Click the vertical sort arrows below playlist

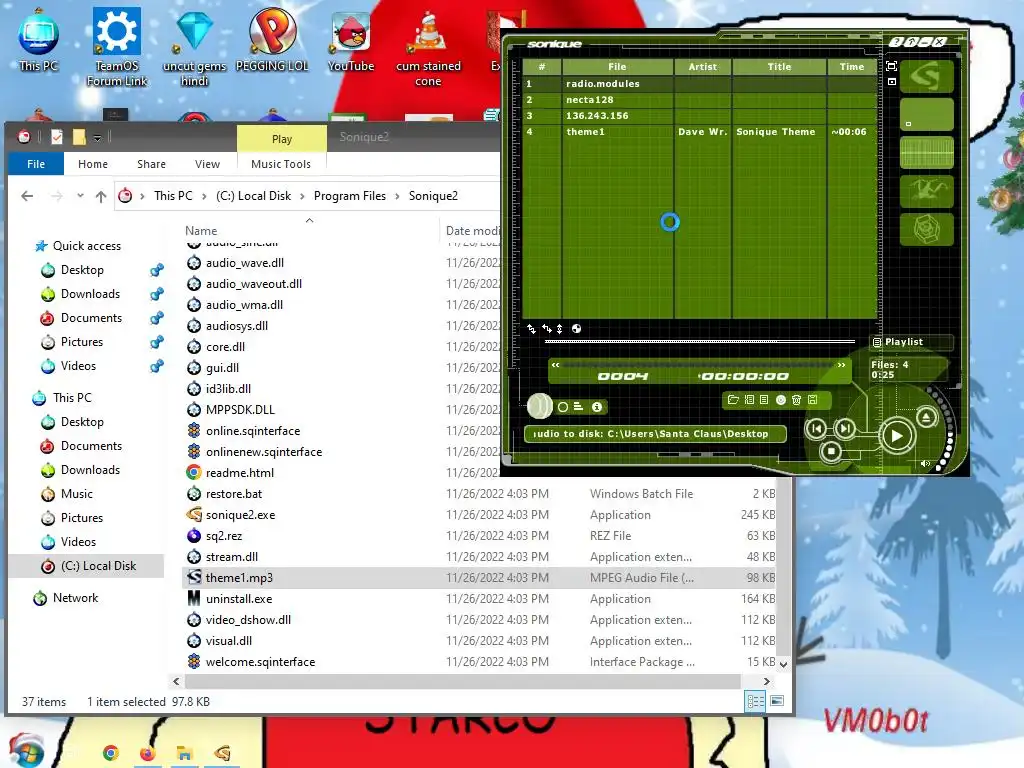560,328
